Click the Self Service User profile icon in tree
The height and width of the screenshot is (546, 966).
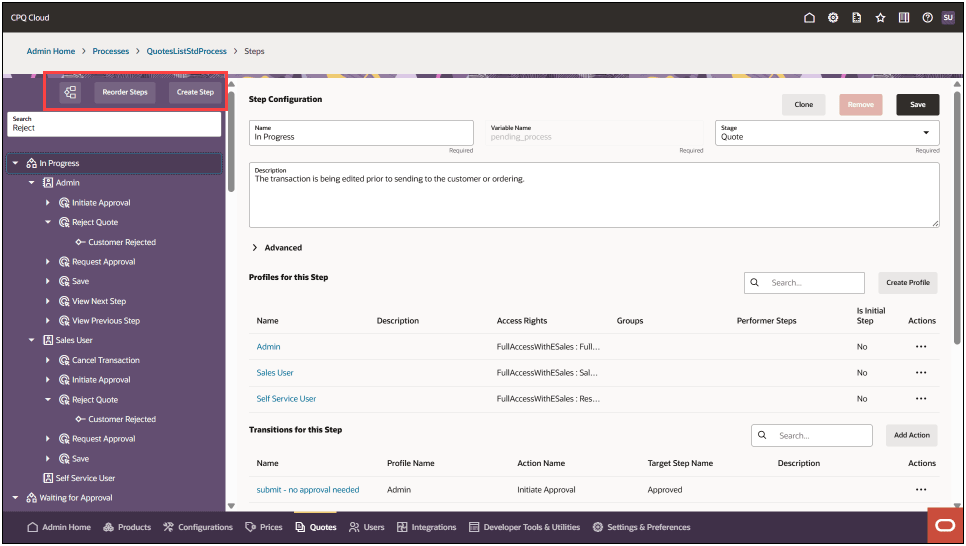[x=47, y=478]
